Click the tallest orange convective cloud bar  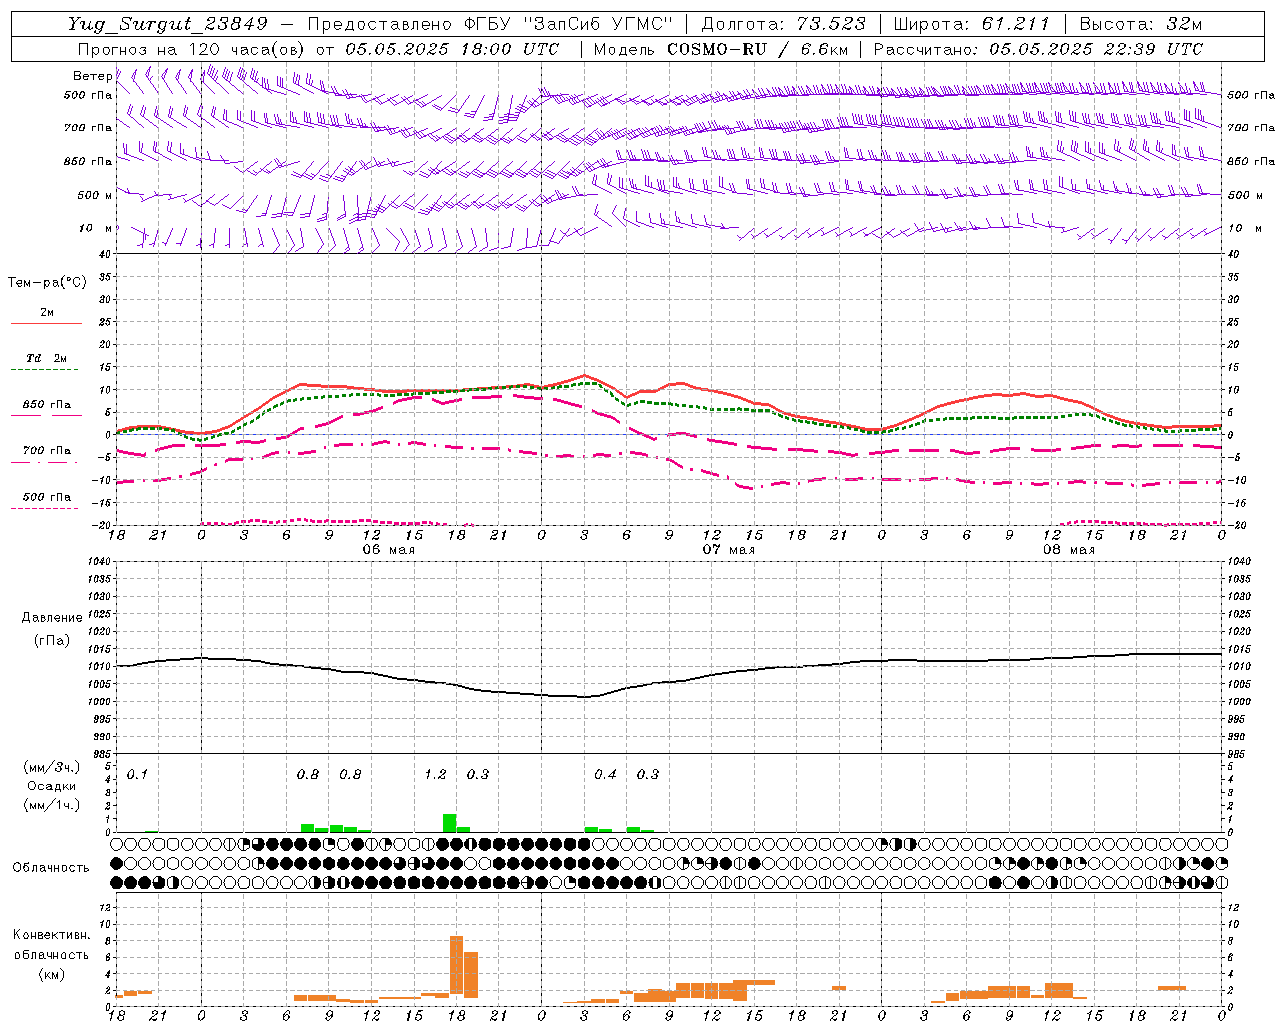(457, 965)
